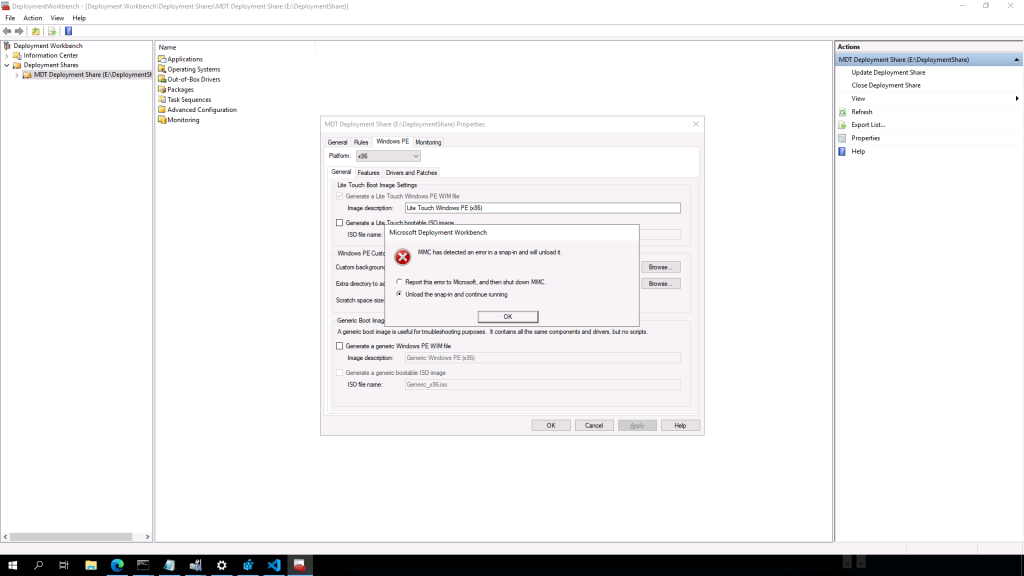Click the Lite Touch image description field
The image size is (1024, 576).
[543, 208]
